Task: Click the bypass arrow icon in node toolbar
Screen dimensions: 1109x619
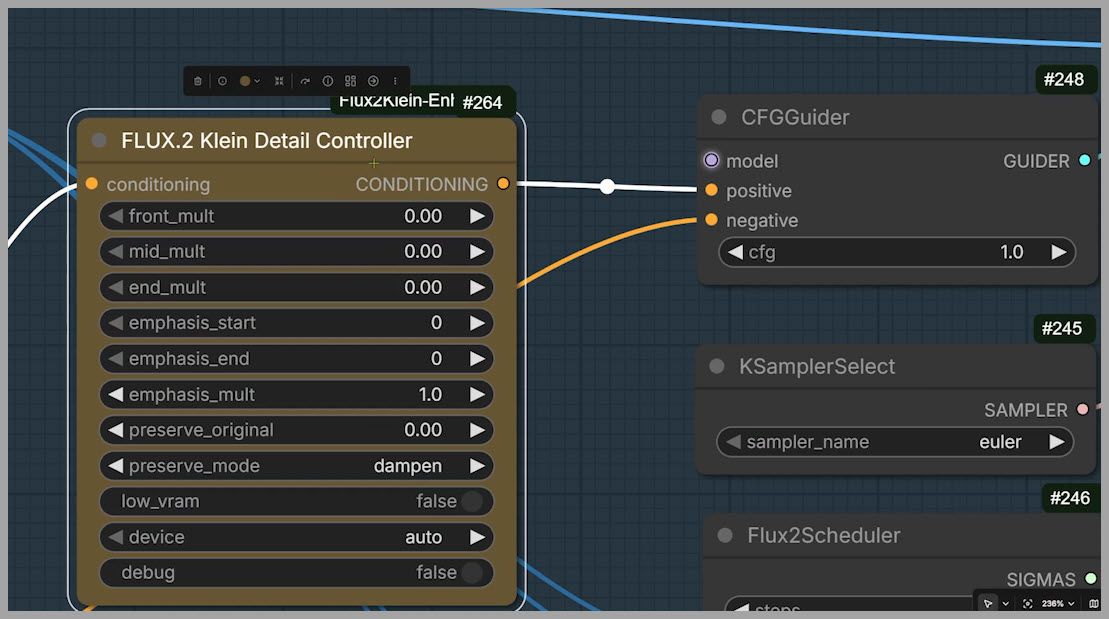Action: 305,81
